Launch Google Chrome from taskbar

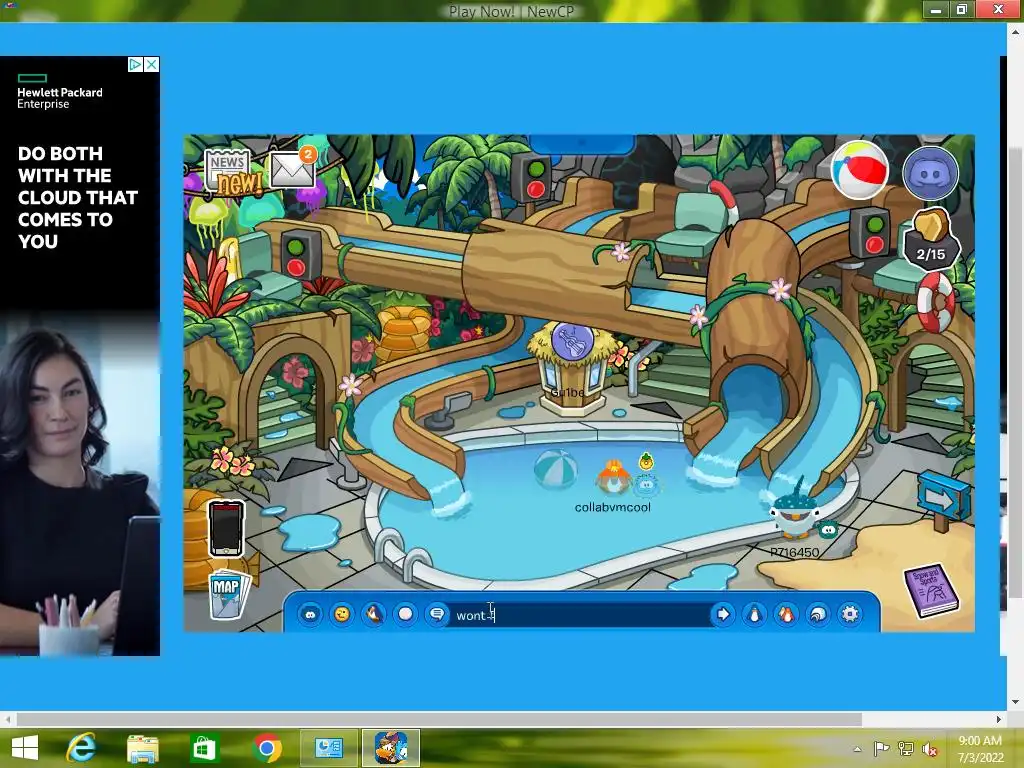point(266,748)
